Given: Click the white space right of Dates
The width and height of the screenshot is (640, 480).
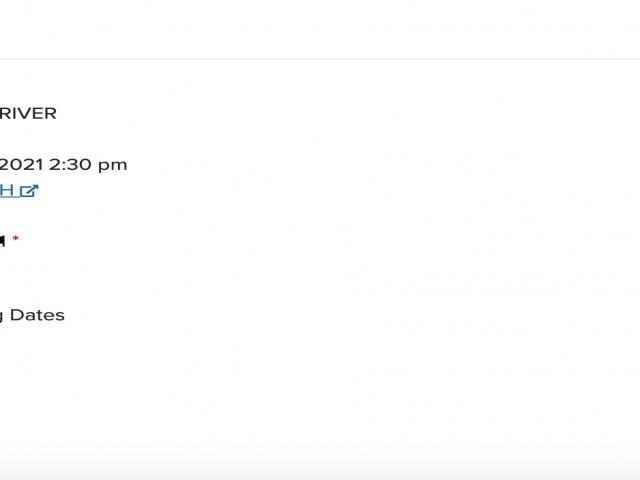Looking at the screenshot, I should (x=300, y=315).
